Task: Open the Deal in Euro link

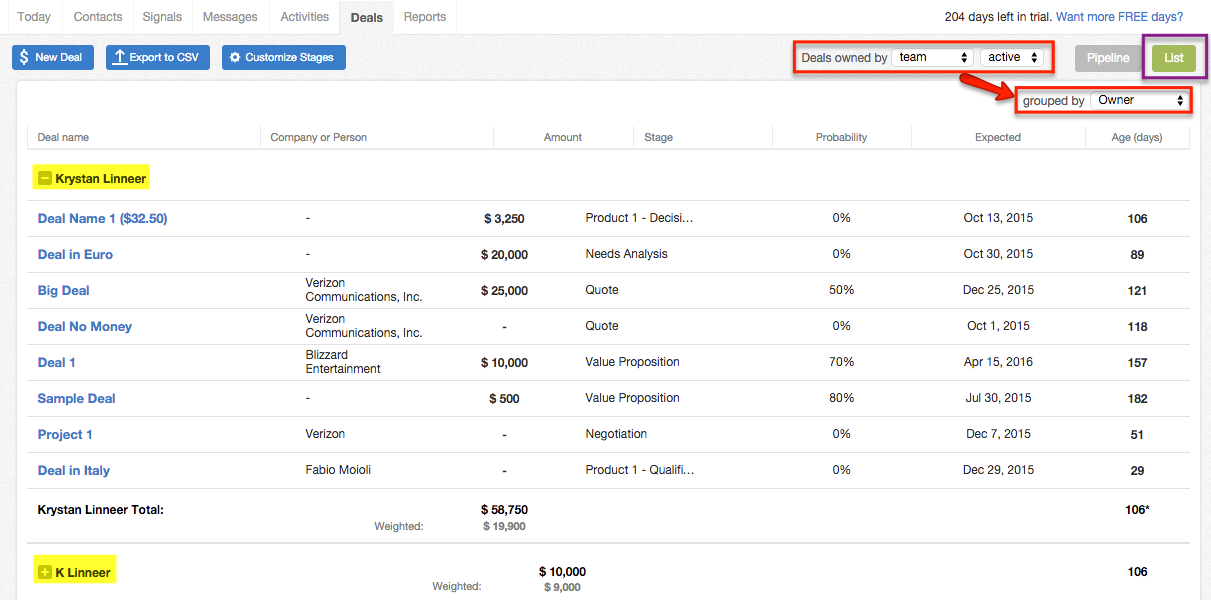Action: 75,255
